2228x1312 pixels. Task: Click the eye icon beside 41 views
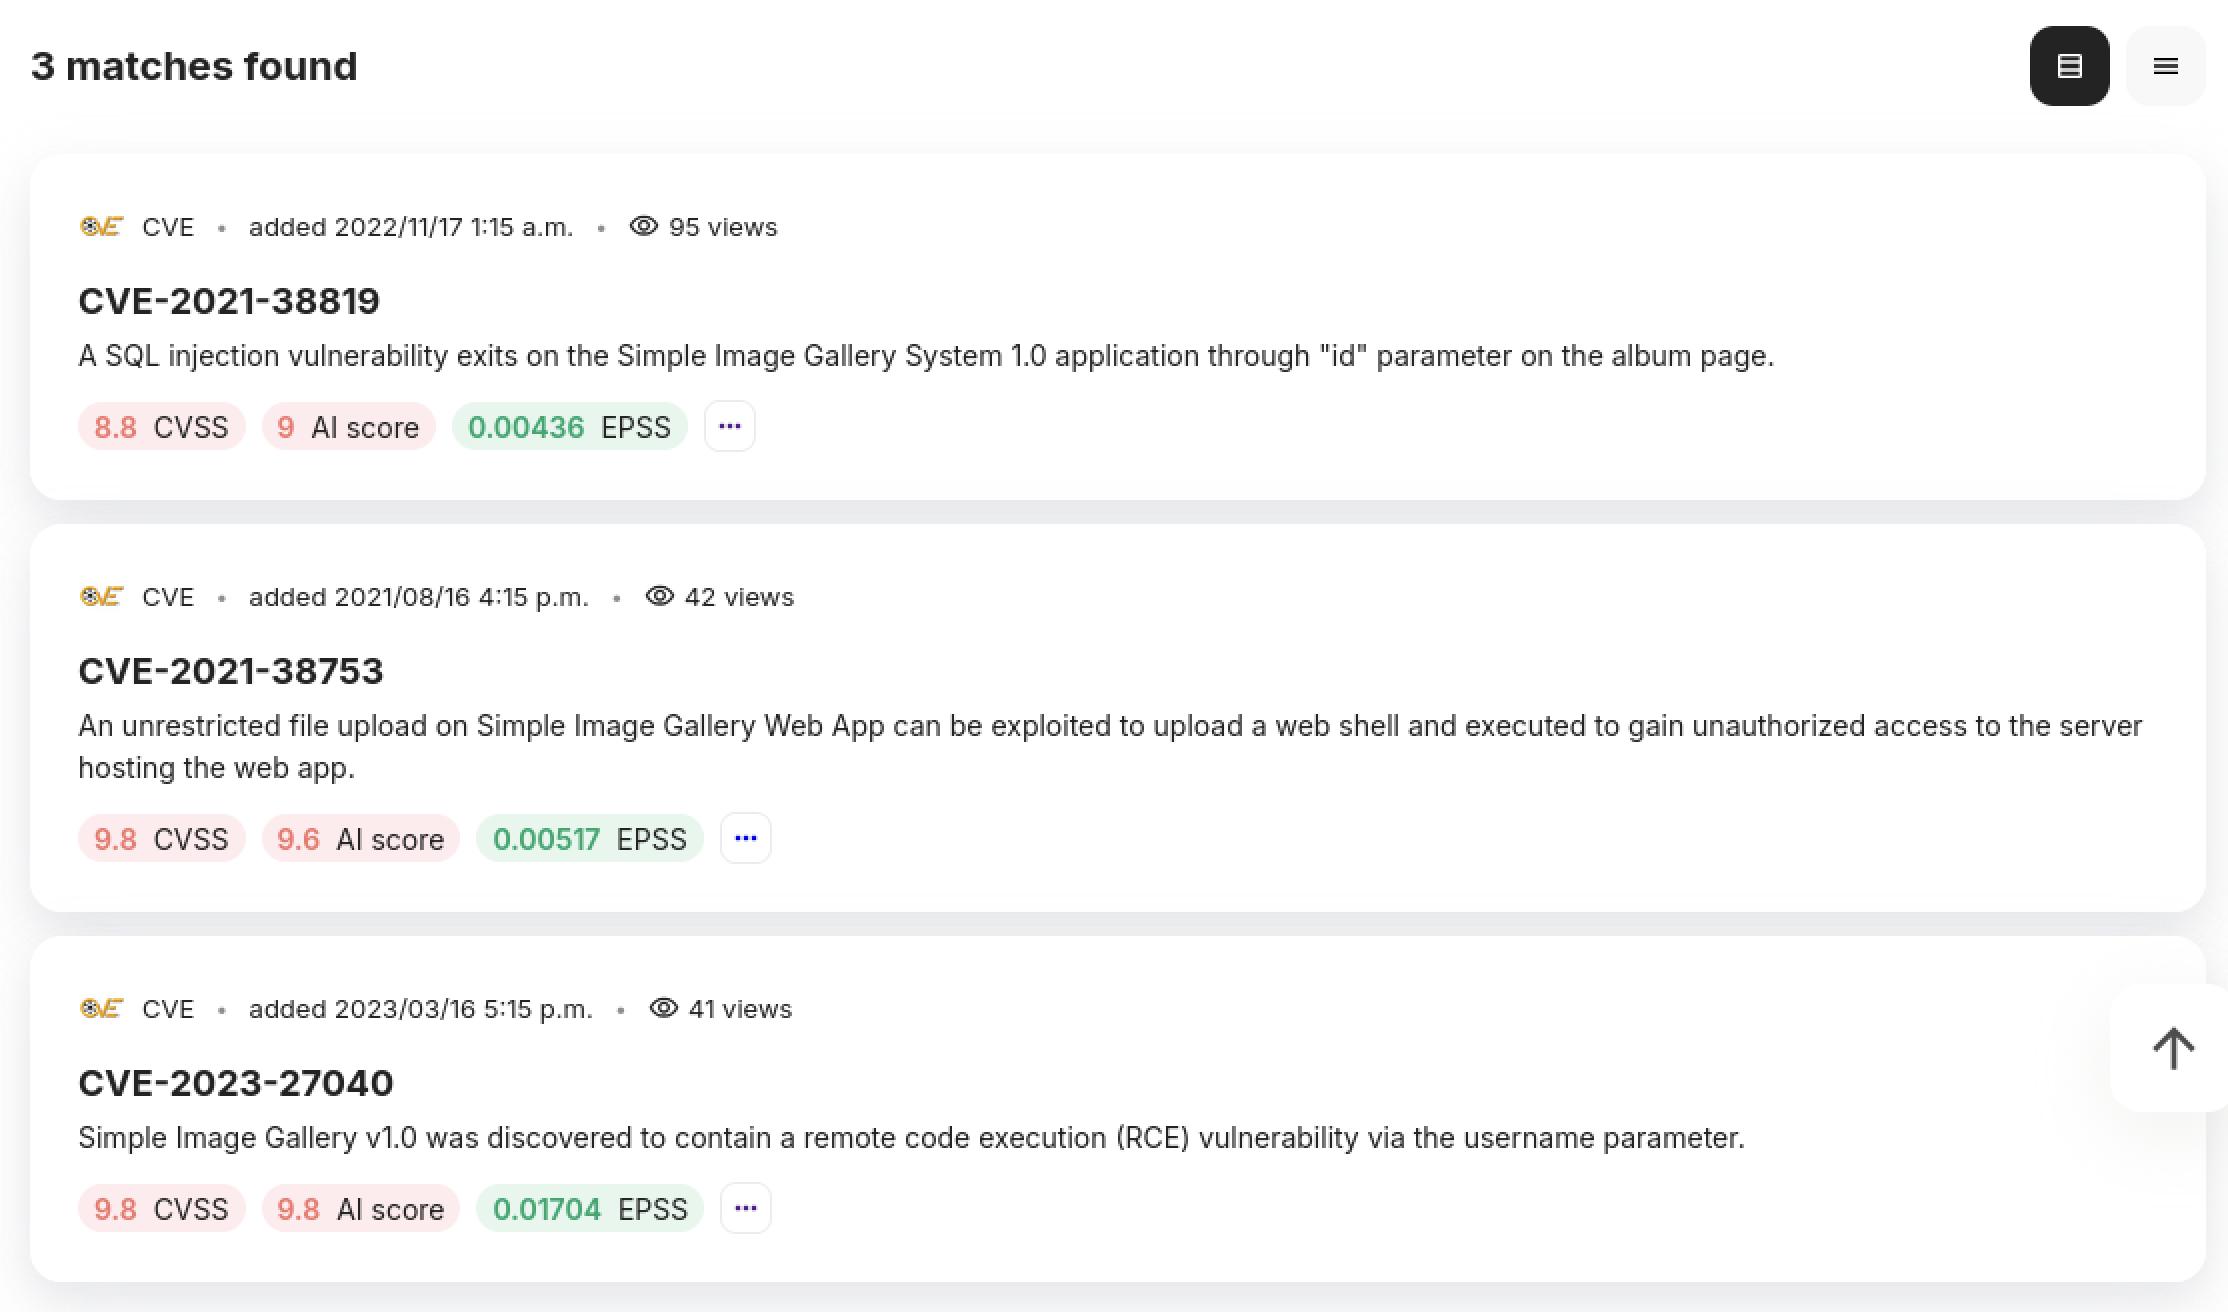point(663,1008)
